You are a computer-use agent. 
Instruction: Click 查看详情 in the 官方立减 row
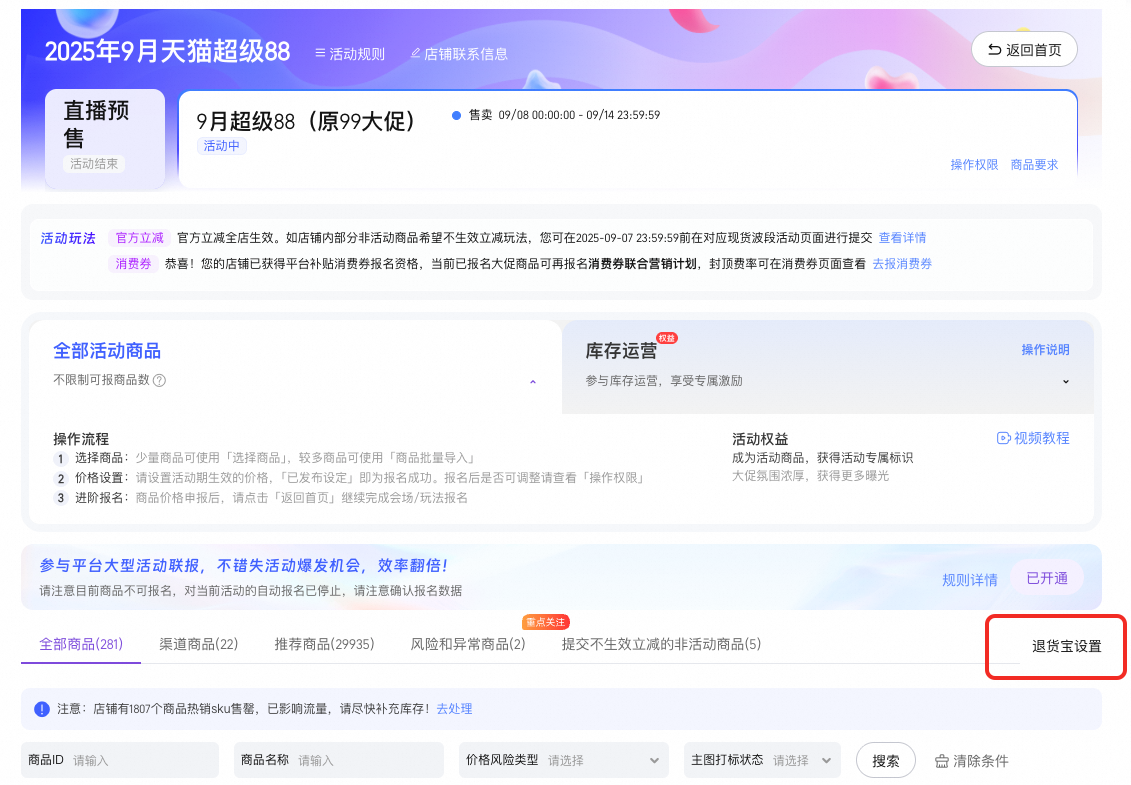click(x=902, y=237)
